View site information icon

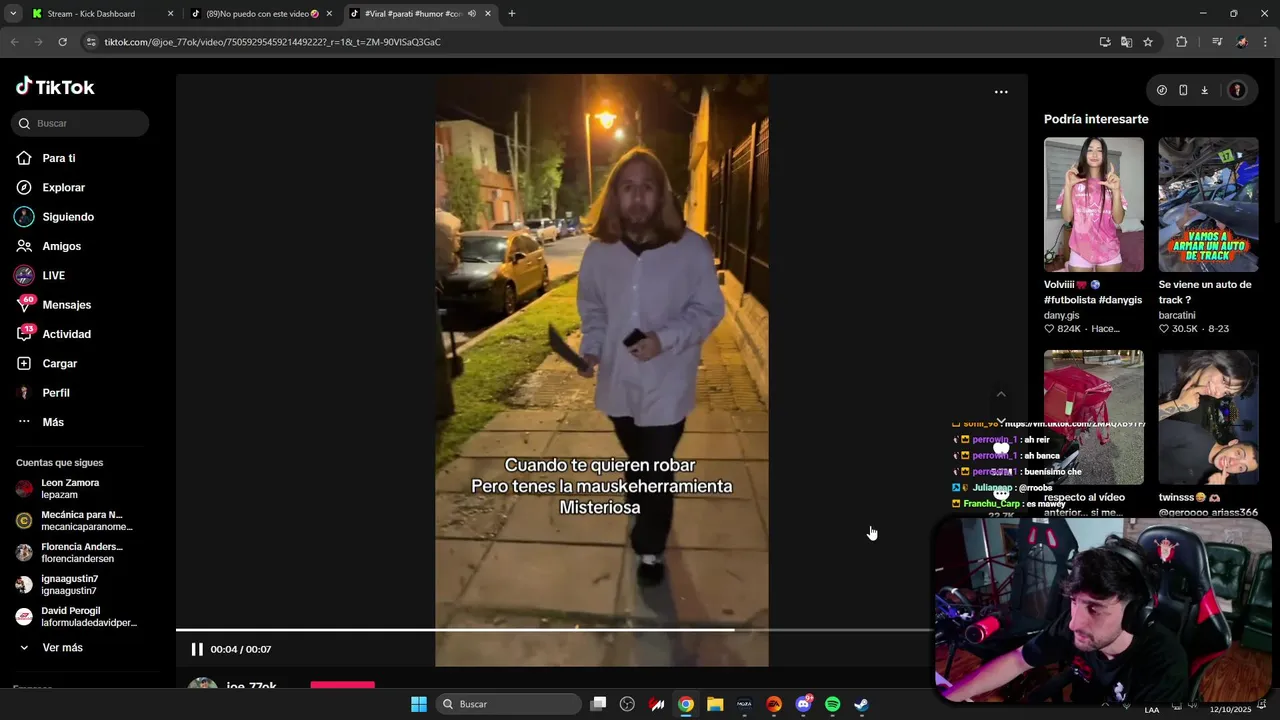point(92,42)
